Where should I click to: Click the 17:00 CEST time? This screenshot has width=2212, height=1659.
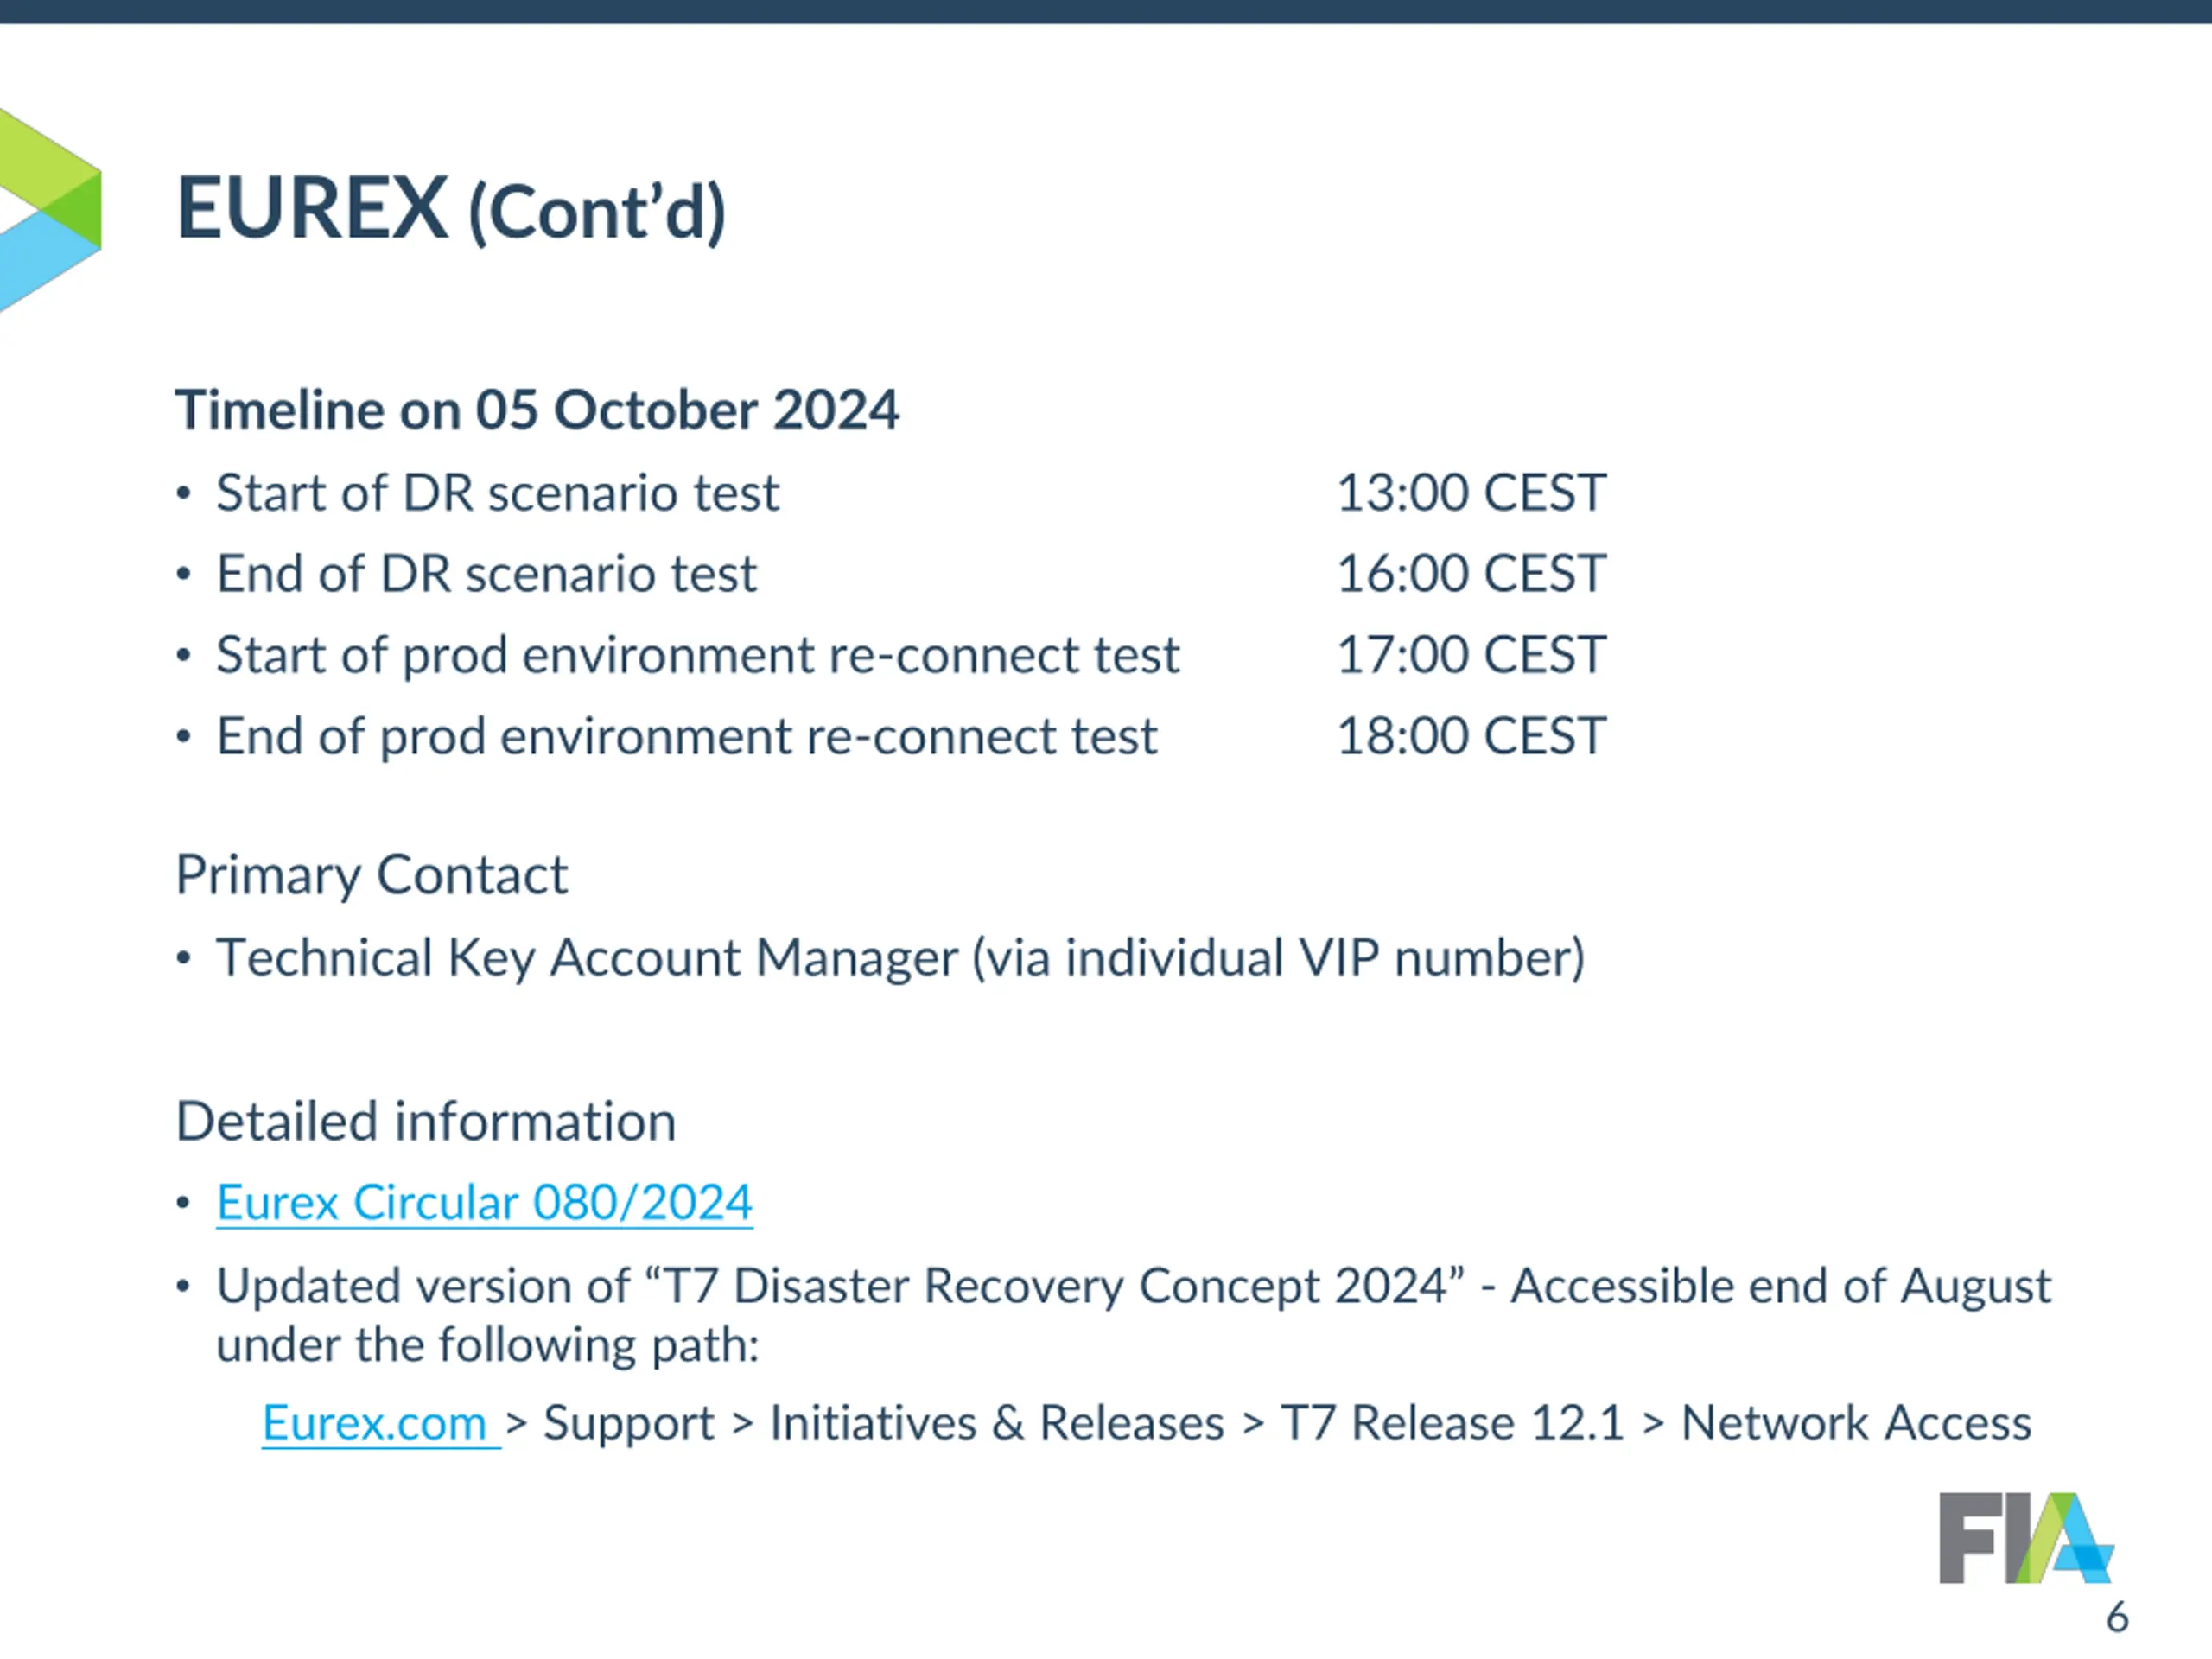pos(1471,655)
